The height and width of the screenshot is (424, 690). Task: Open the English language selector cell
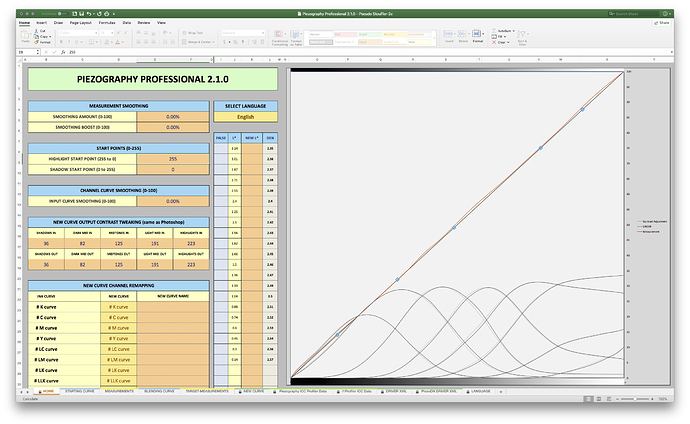point(246,117)
